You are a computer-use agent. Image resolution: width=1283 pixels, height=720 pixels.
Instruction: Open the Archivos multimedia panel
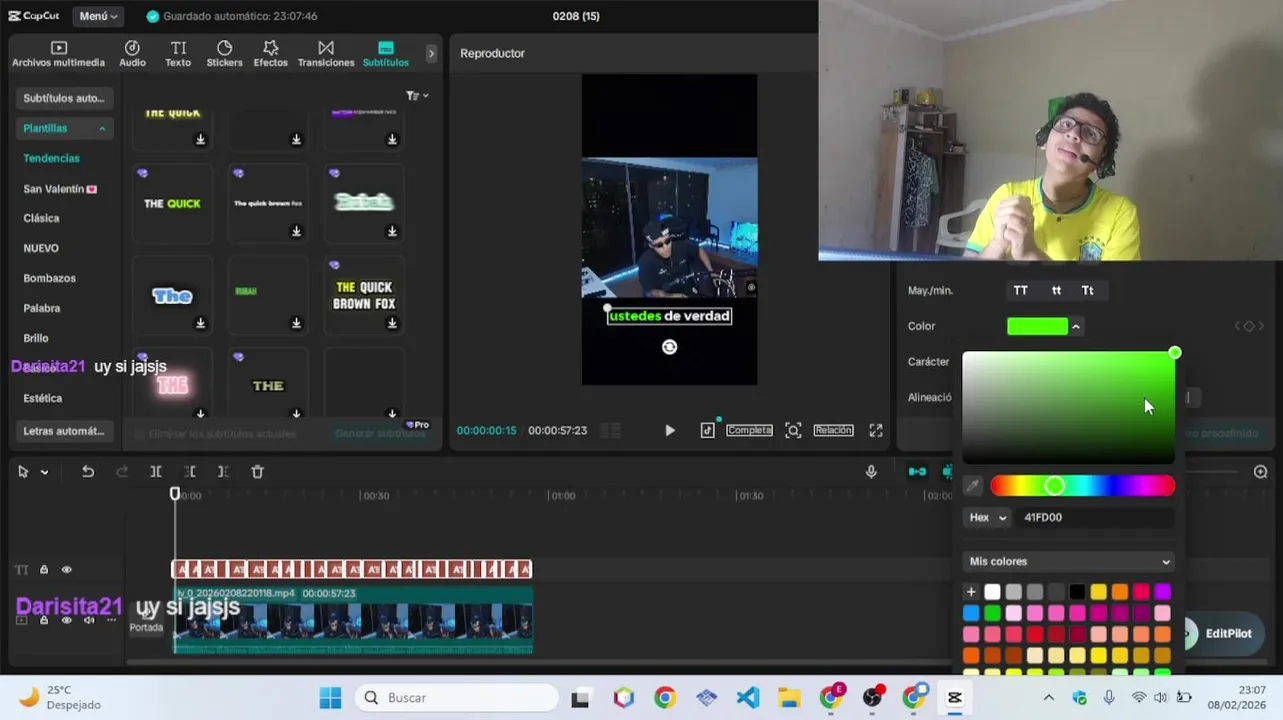click(58, 54)
